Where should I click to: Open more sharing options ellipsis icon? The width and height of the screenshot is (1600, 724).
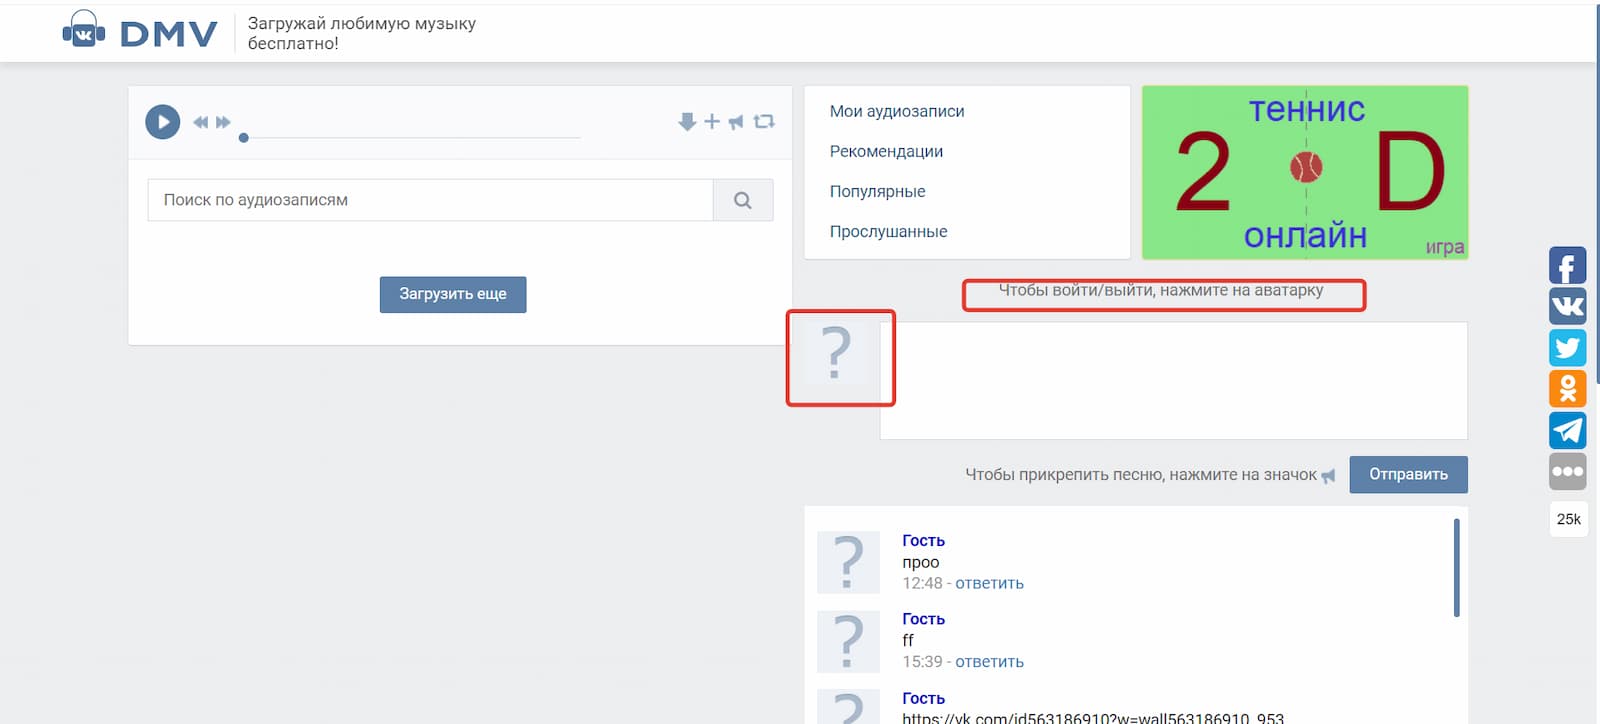[1567, 471]
